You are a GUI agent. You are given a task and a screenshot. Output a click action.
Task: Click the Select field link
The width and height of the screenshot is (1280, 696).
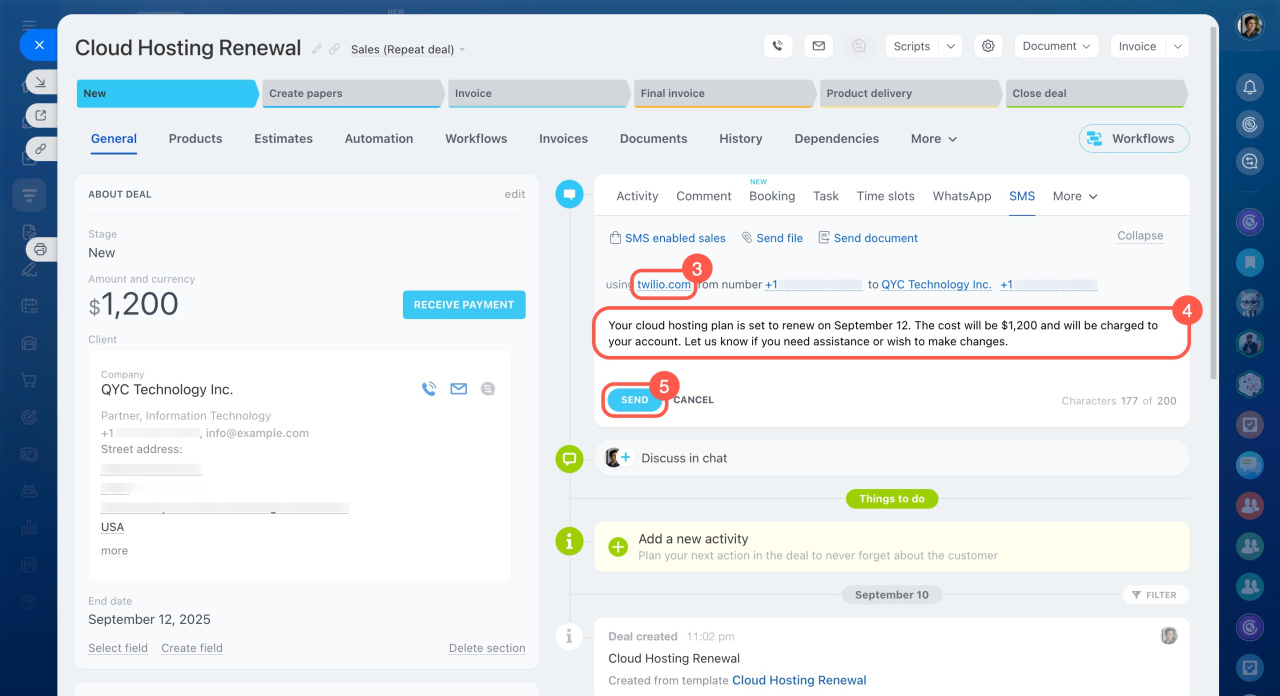[x=118, y=648]
